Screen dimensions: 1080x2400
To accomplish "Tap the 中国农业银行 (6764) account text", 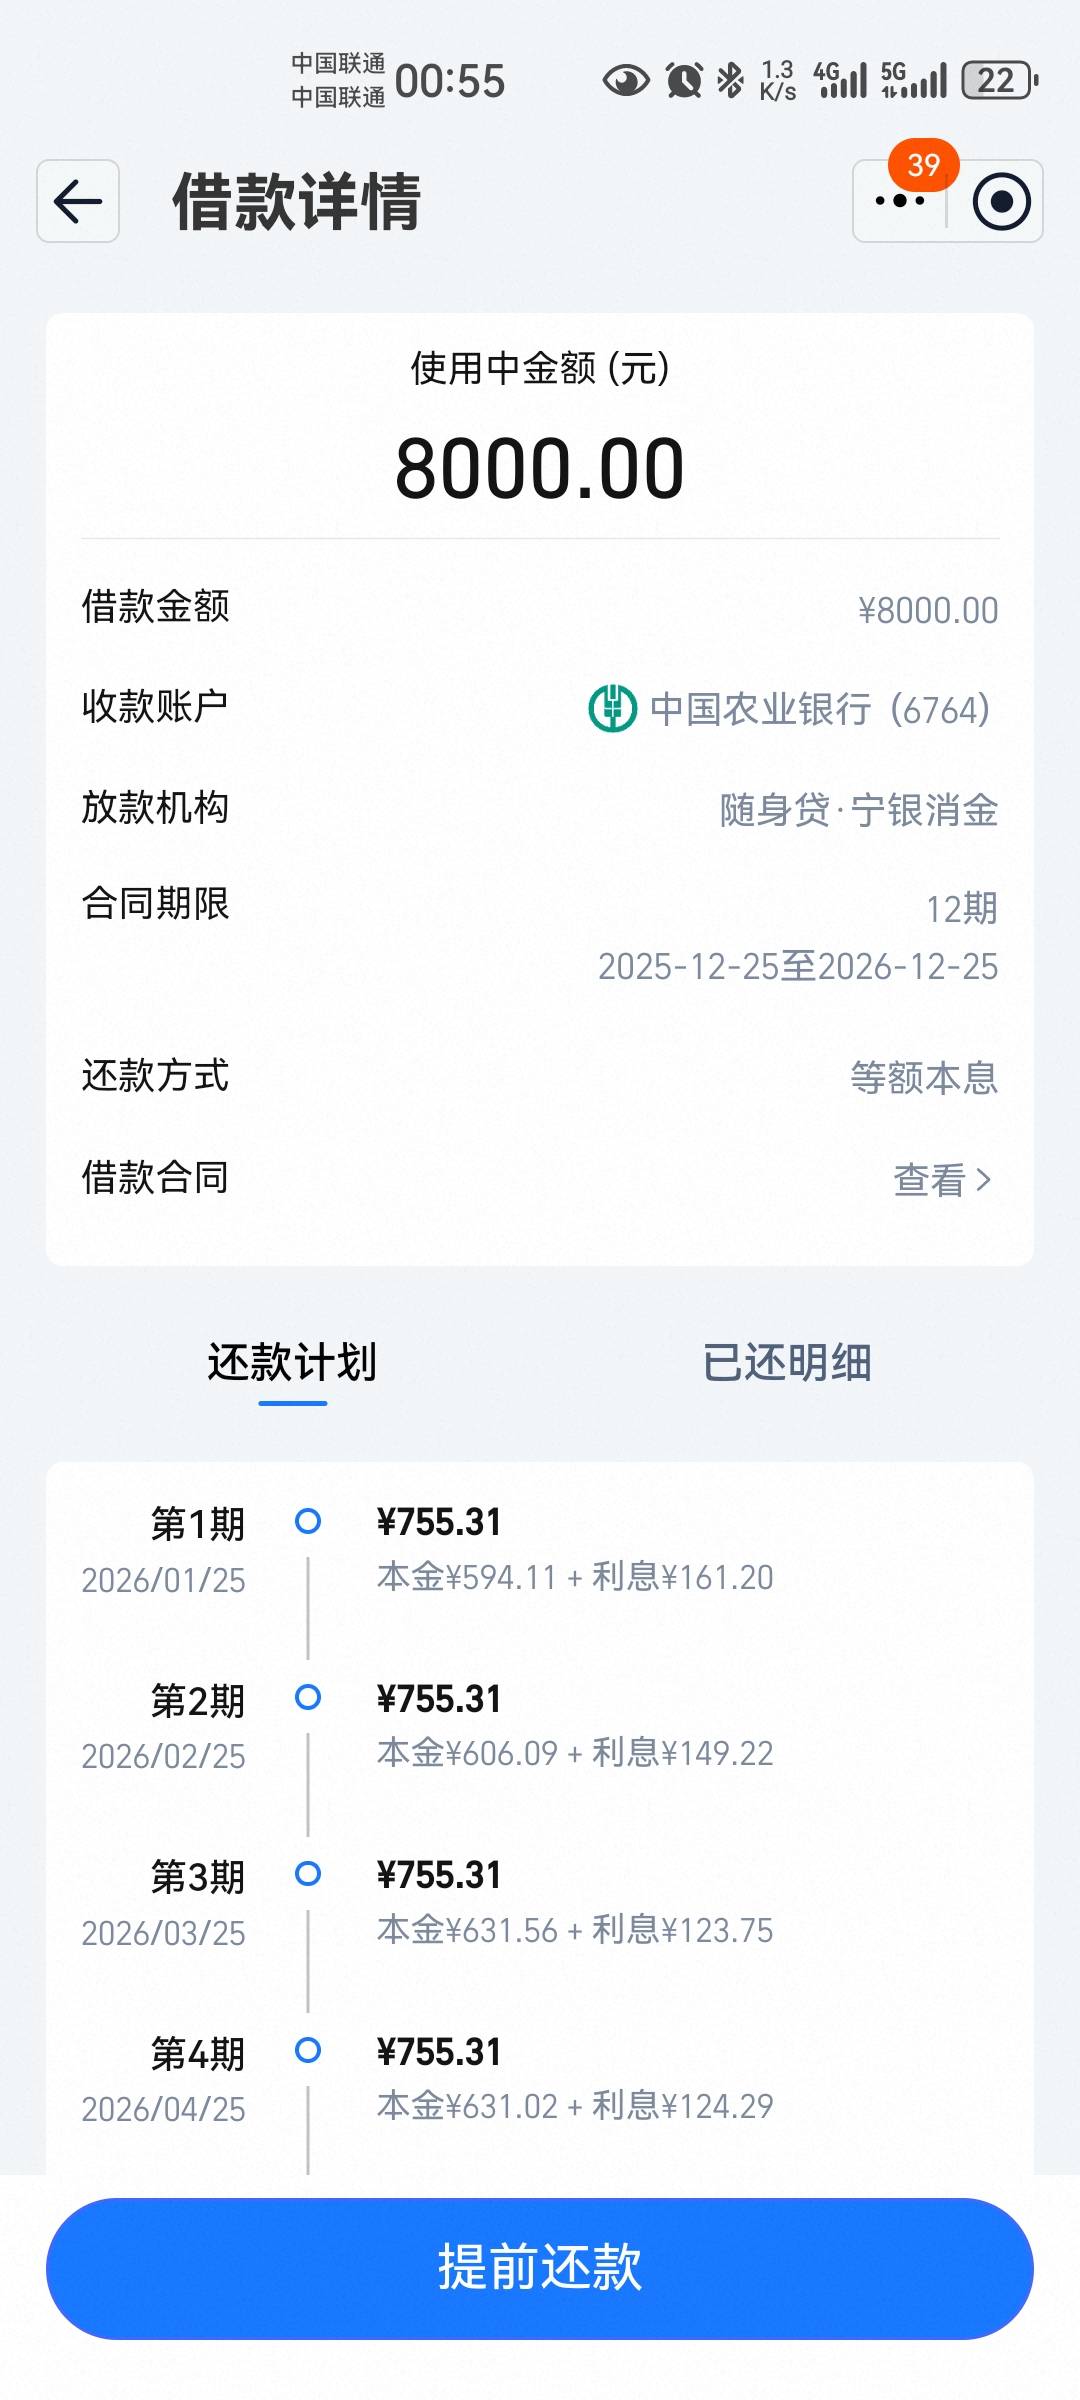I will pos(819,709).
